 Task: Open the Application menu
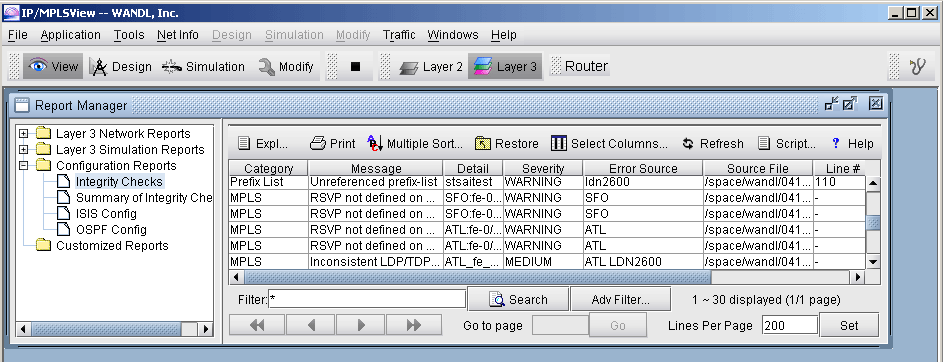70,35
